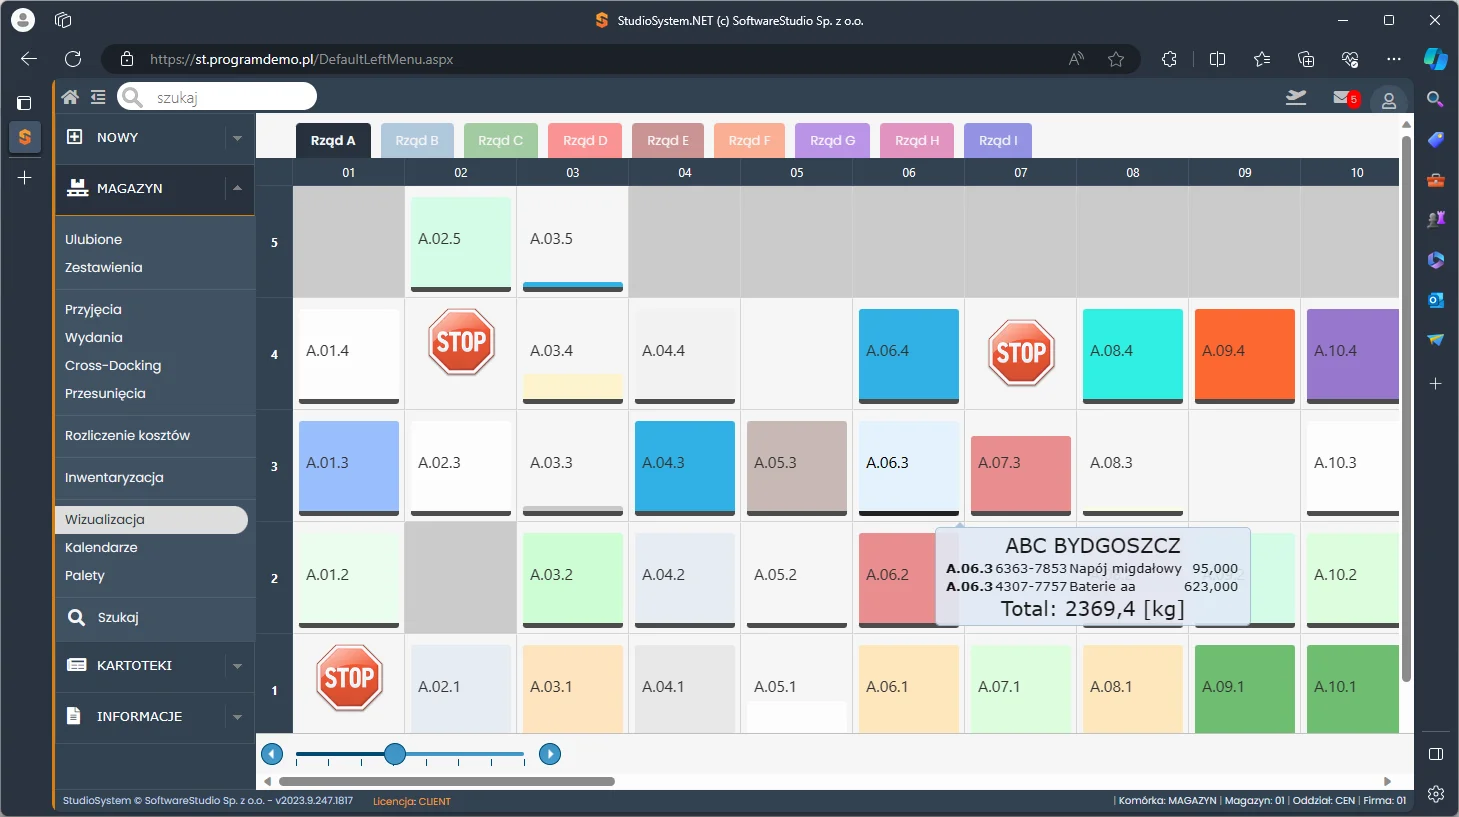Select turquoise location cell A.08.4
The height and width of the screenshot is (817, 1459).
pos(1133,354)
